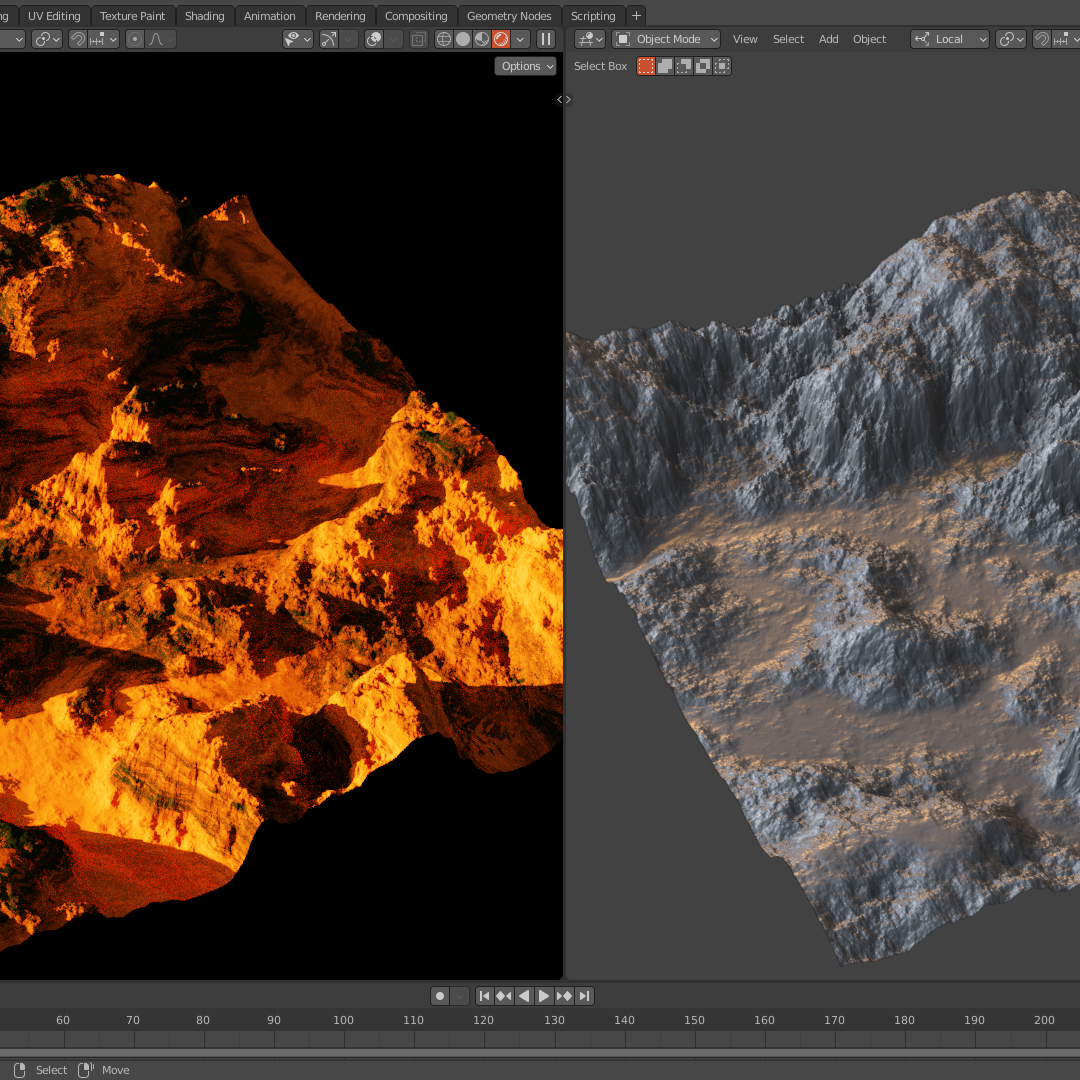
Task: Open the Select menu
Action: click(788, 39)
